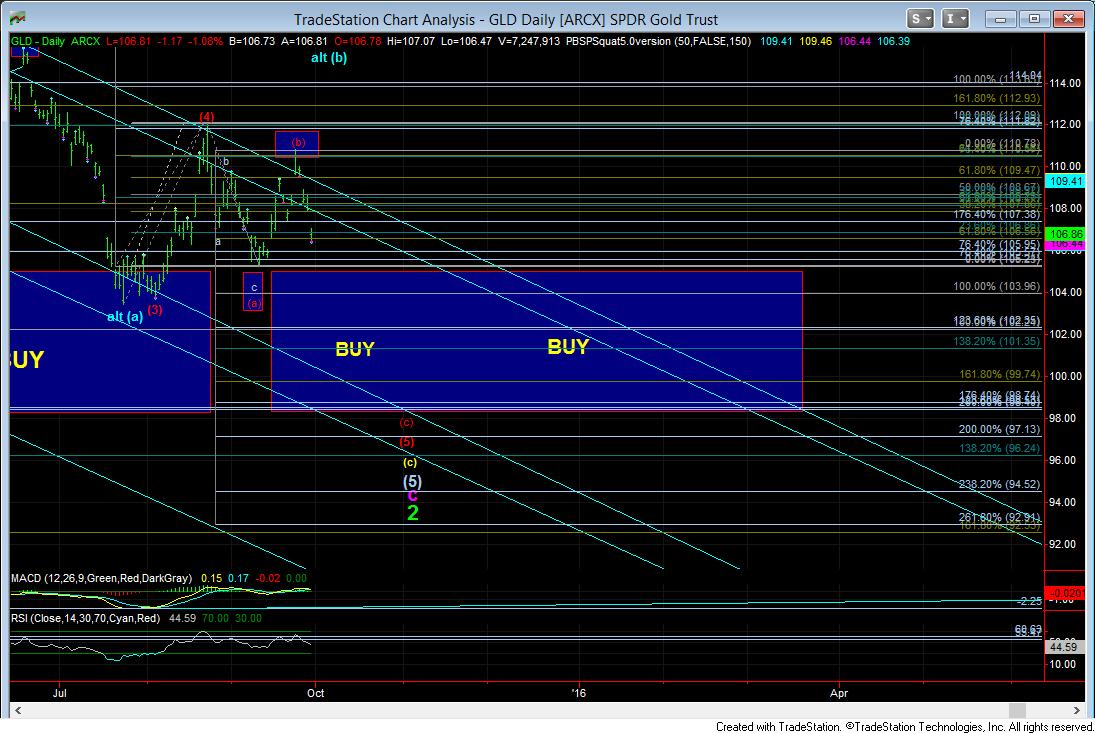The image size is (1095, 733).
Task: Click the cyan 109.41 price-axis tag
Action: pyautogui.click(x=1065, y=182)
